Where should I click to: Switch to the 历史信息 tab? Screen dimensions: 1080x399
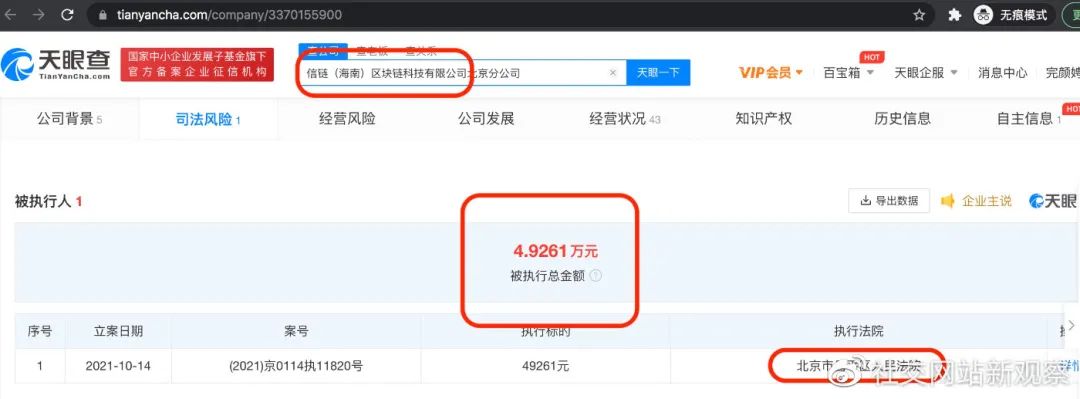[x=902, y=119]
